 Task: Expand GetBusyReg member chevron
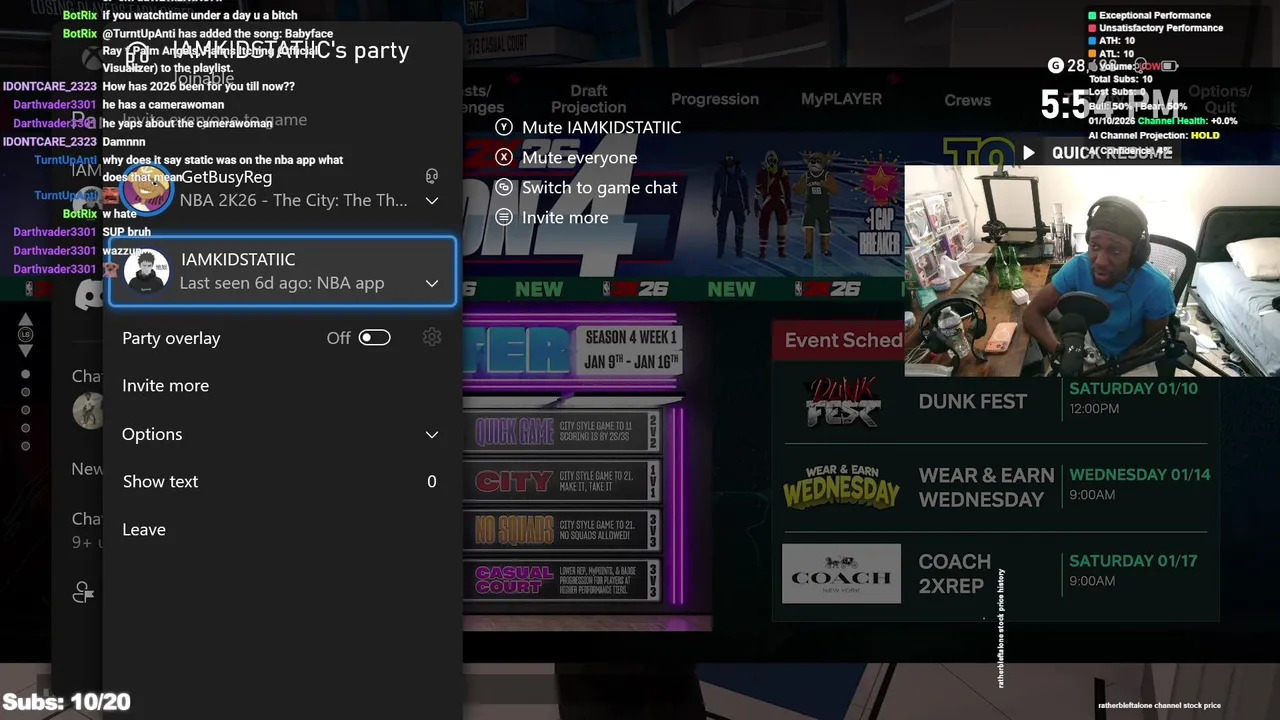[x=432, y=200]
